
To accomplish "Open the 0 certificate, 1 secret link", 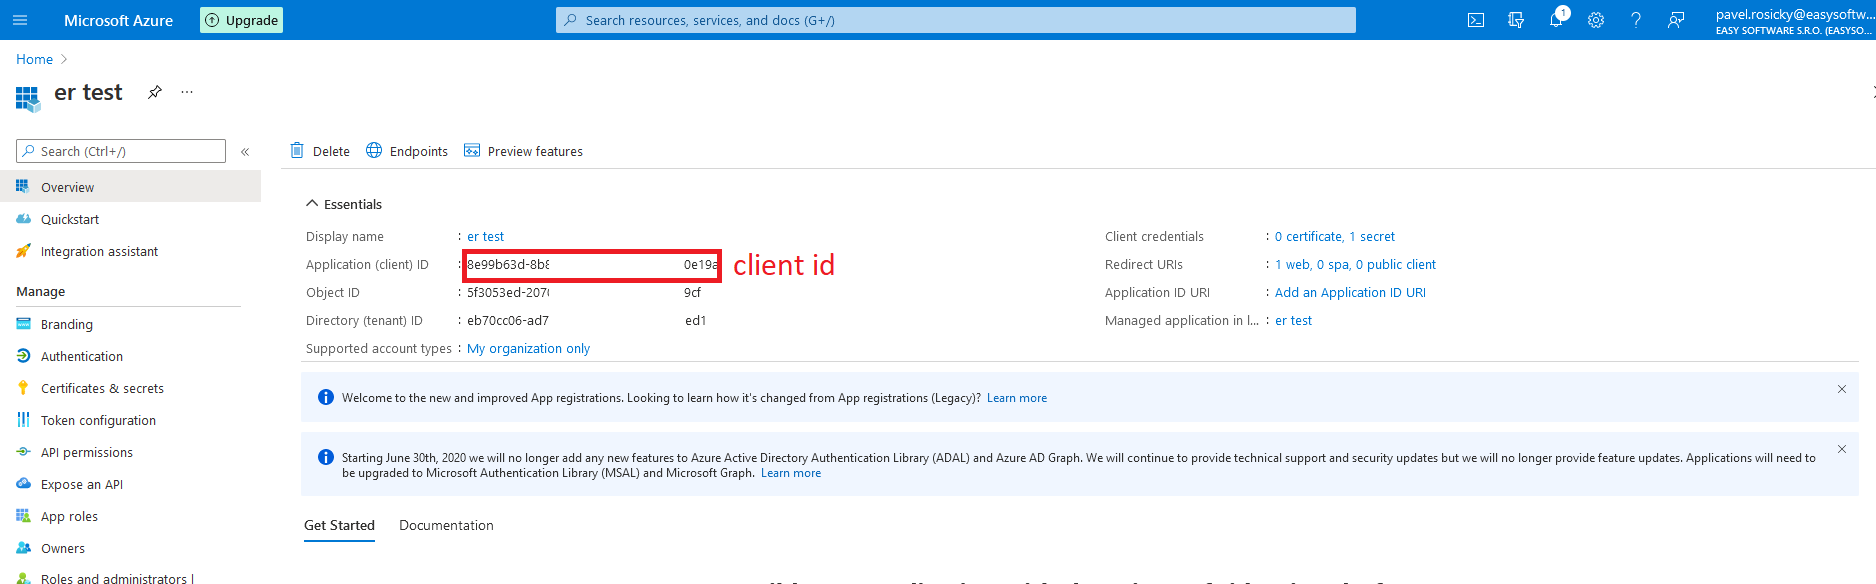I will pyautogui.click(x=1334, y=236).
